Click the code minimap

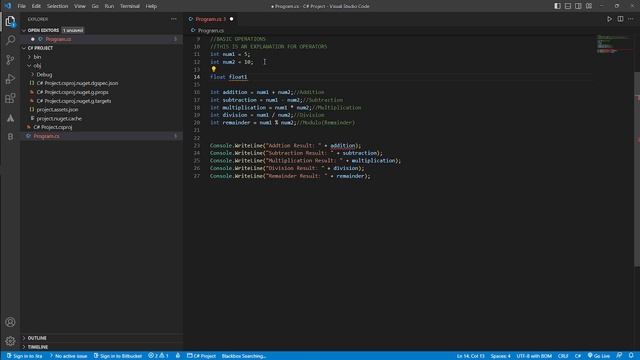(614, 44)
